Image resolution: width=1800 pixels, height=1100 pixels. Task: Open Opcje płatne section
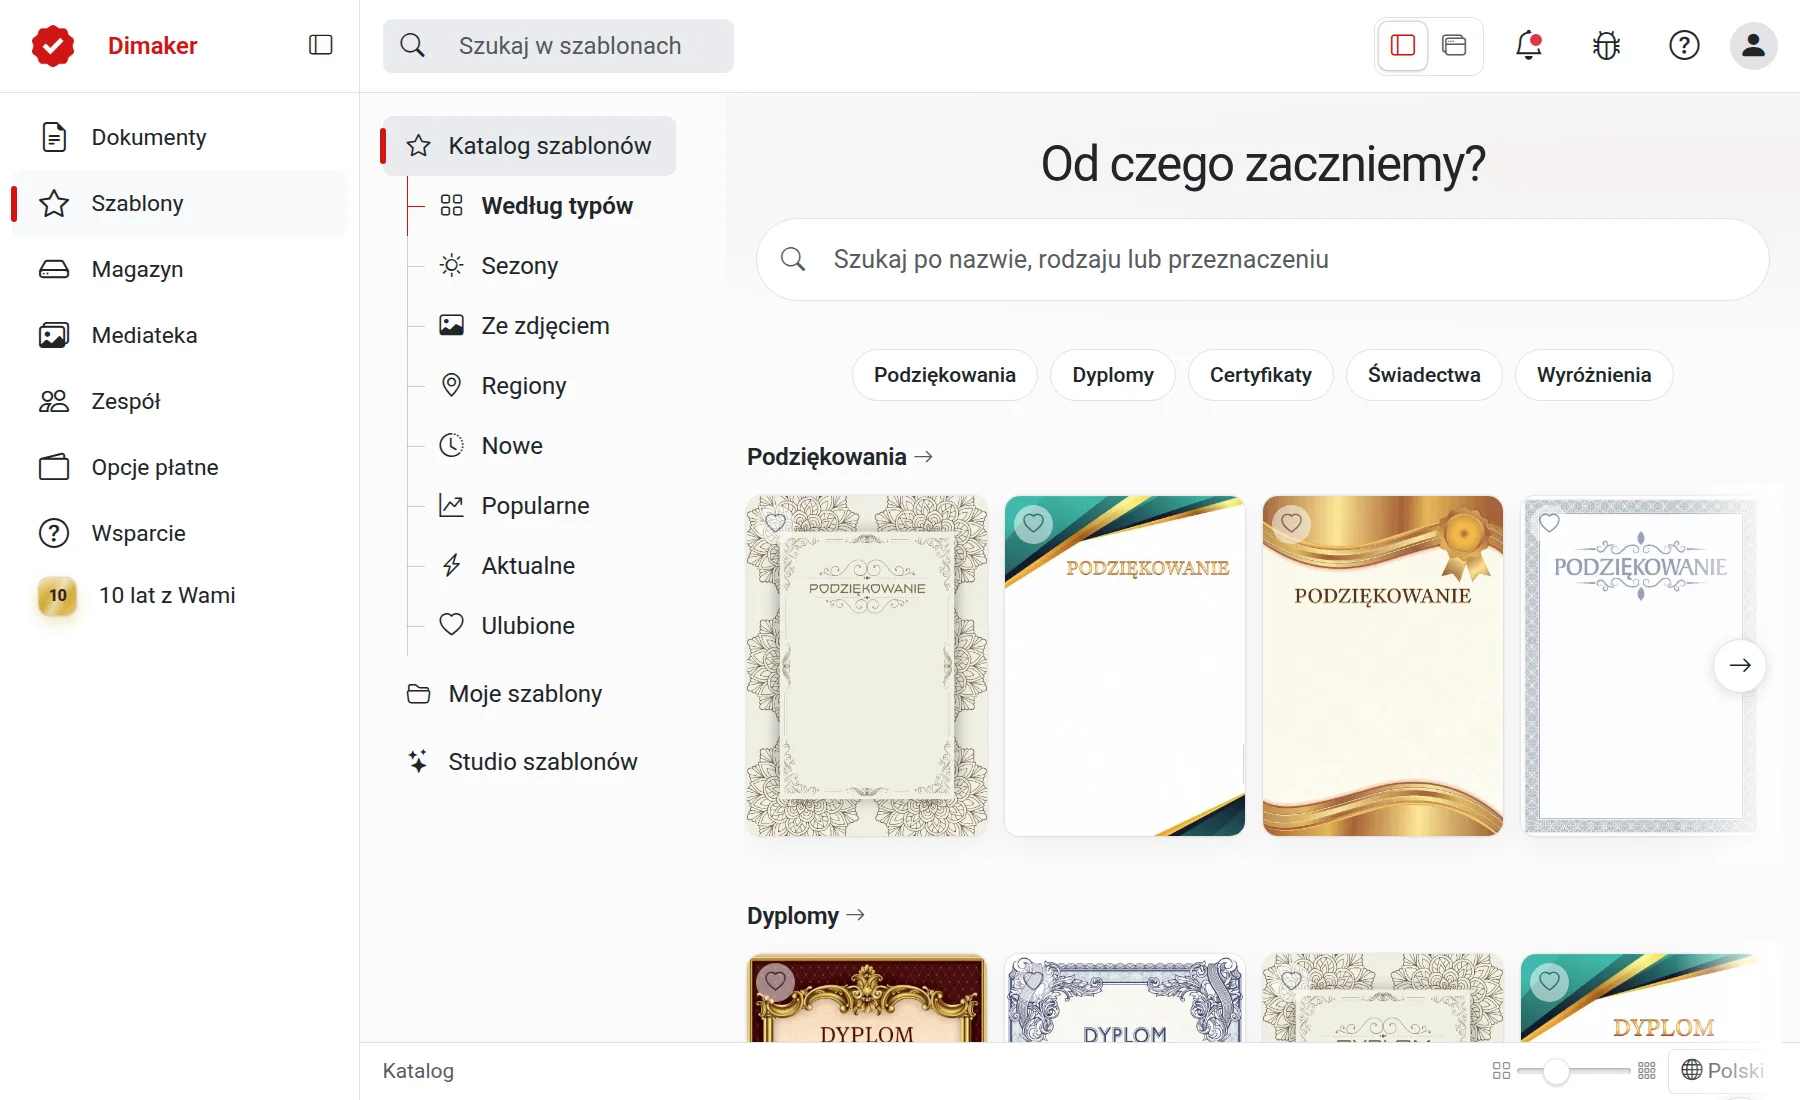pyautogui.click(x=179, y=467)
